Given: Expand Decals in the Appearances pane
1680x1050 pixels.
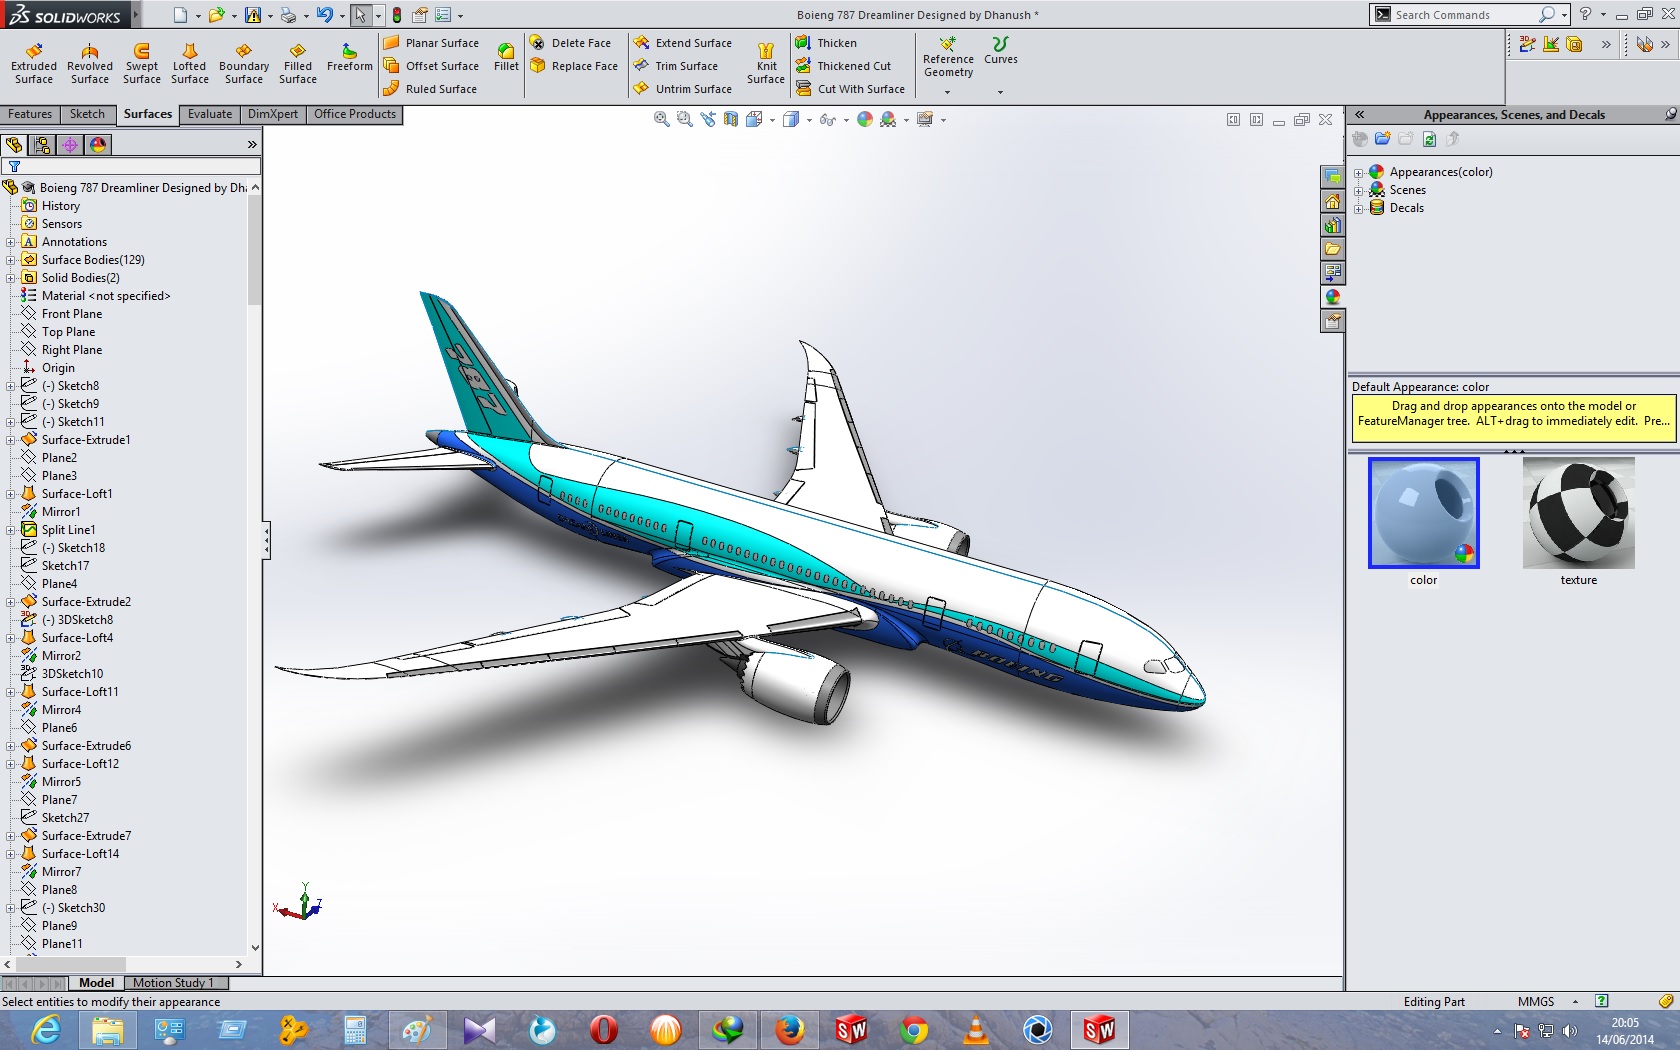Looking at the screenshot, I should [1359, 208].
